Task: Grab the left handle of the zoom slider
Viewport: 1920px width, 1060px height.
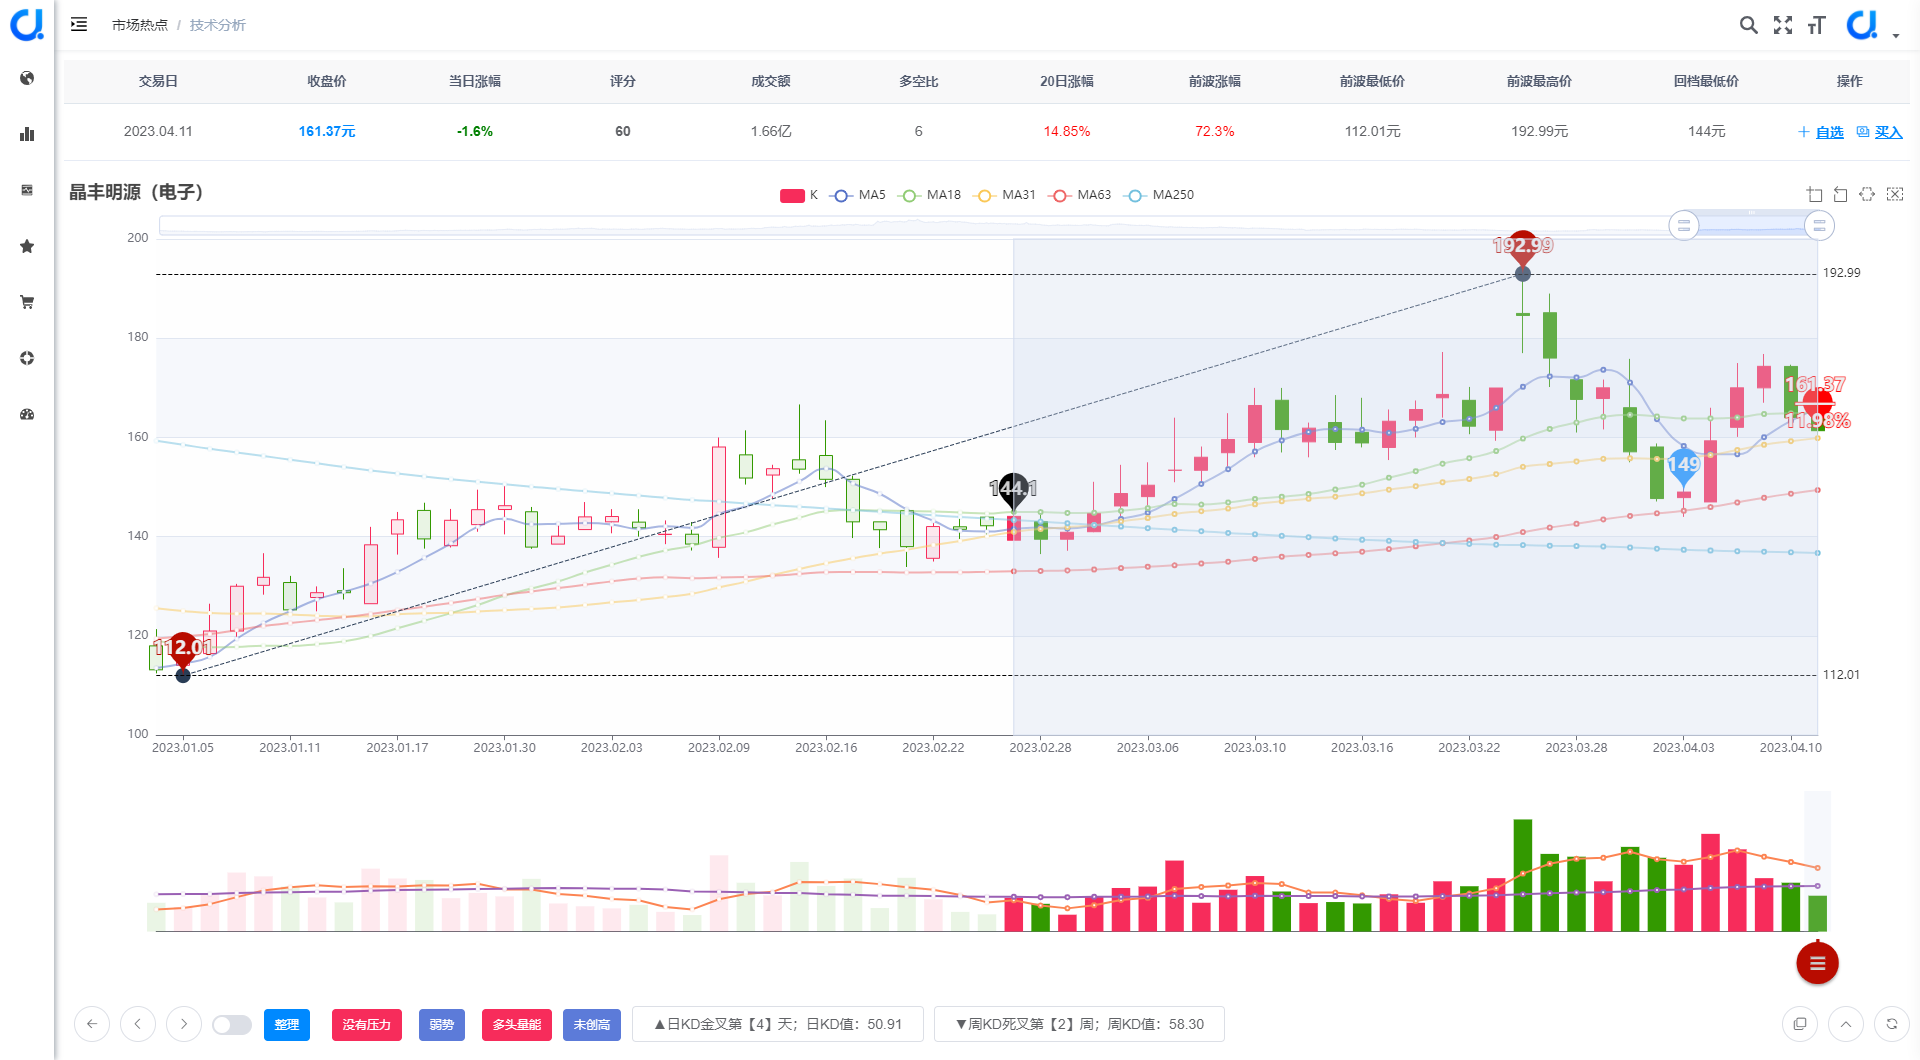Action: click(x=1684, y=226)
